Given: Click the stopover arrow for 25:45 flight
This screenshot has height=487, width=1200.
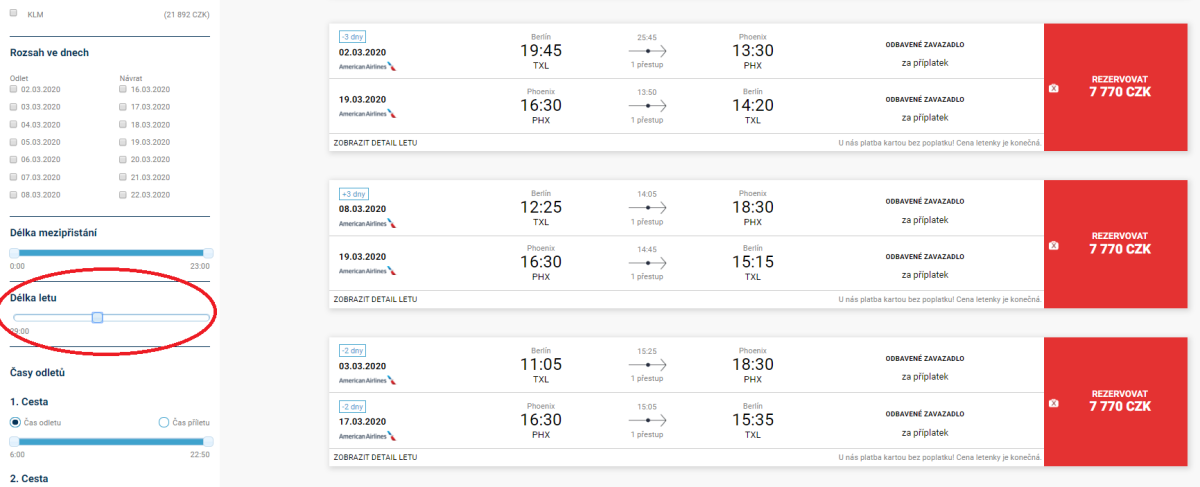Looking at the screenshot, I should point(647,50).
